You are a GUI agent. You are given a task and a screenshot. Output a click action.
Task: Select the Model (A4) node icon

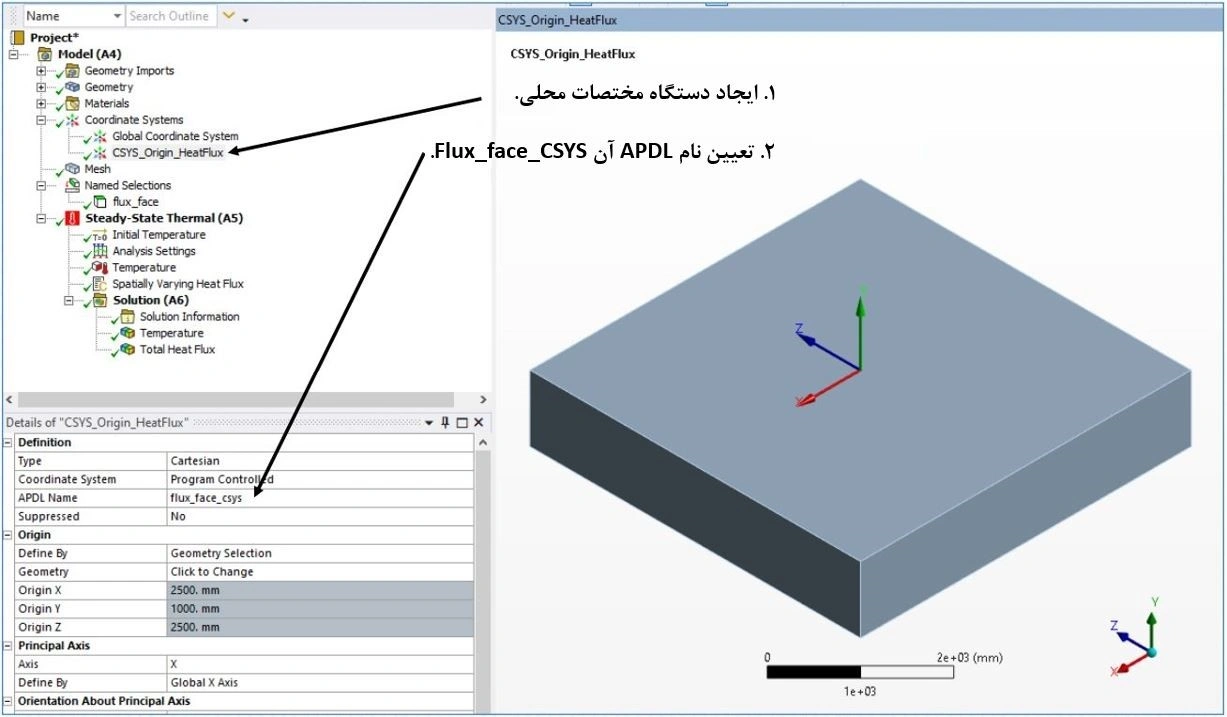point(45,54)
